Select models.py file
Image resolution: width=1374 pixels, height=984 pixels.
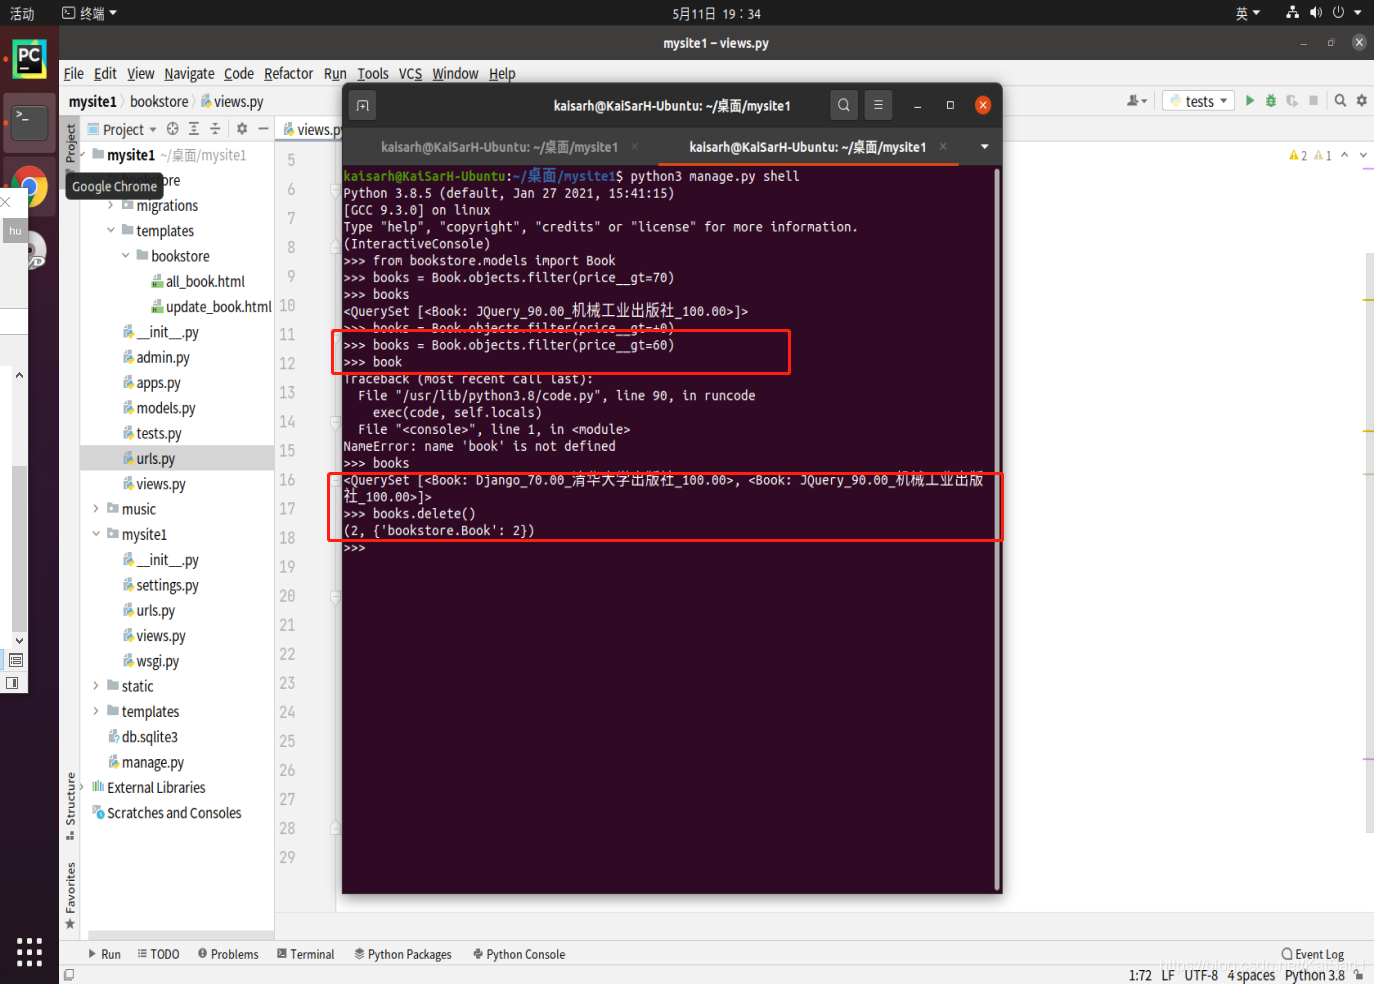tap(158, 408)
